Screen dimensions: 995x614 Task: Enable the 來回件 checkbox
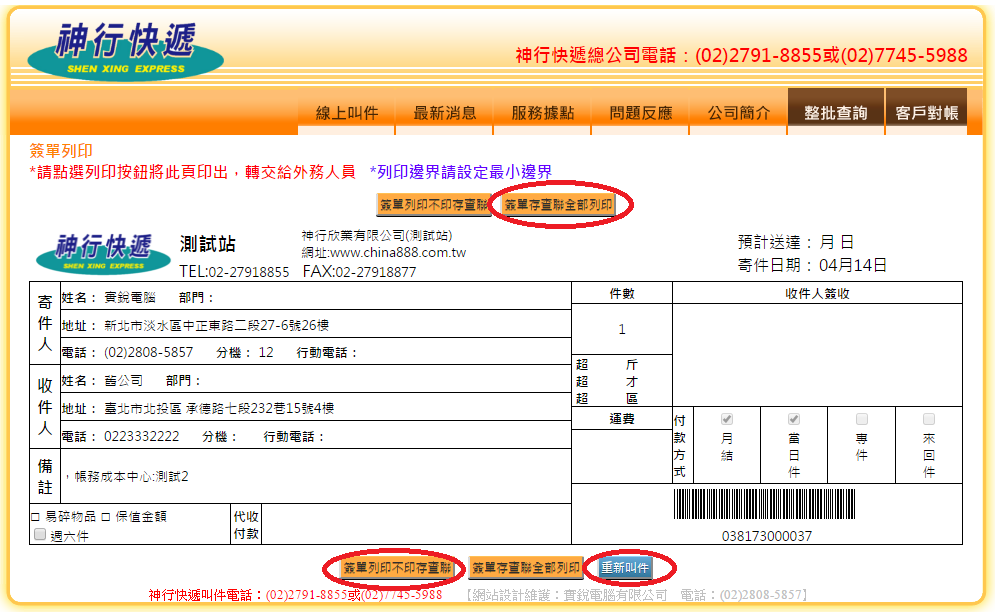tap(928, 419)
